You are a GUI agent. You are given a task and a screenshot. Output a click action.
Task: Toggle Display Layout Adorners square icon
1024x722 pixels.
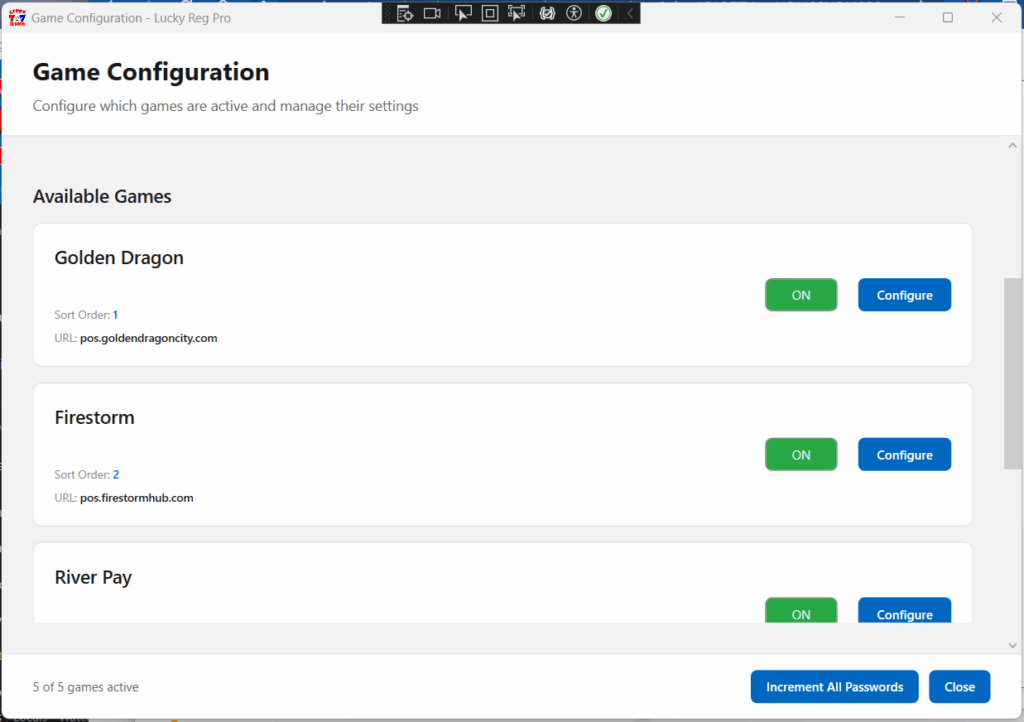coord(490,13)
